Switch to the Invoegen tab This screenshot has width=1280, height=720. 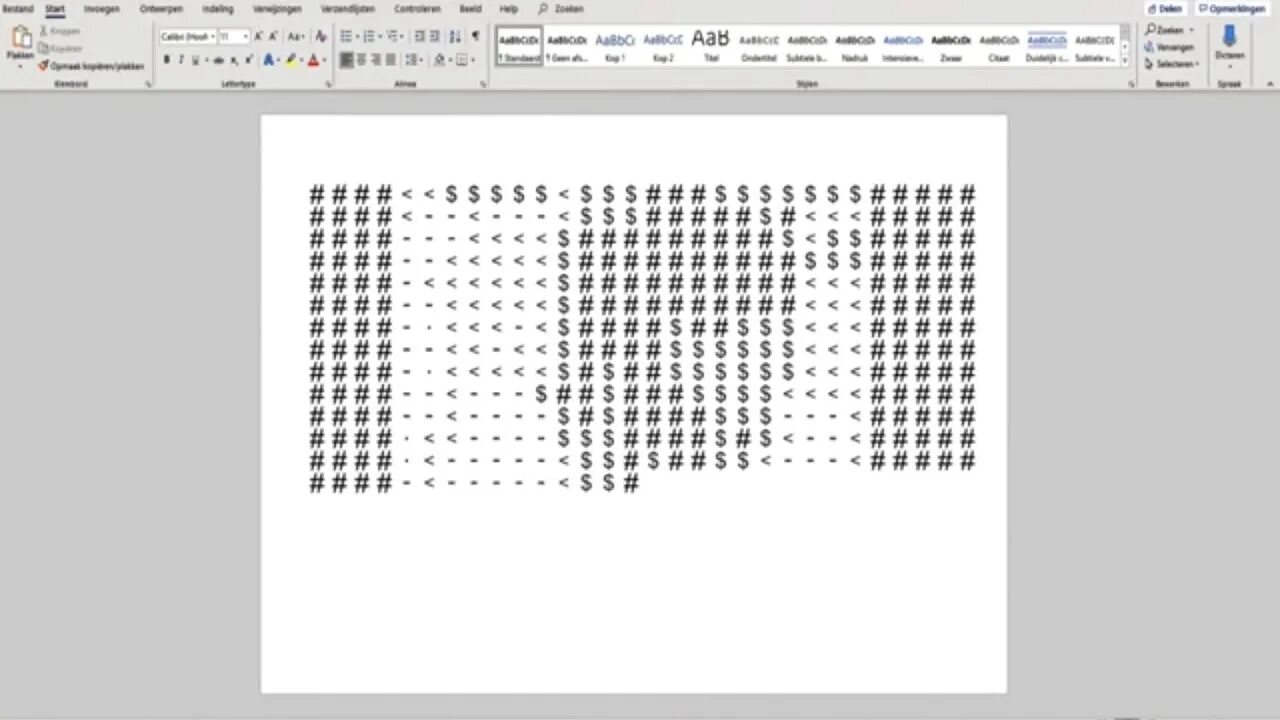point(101,9)
